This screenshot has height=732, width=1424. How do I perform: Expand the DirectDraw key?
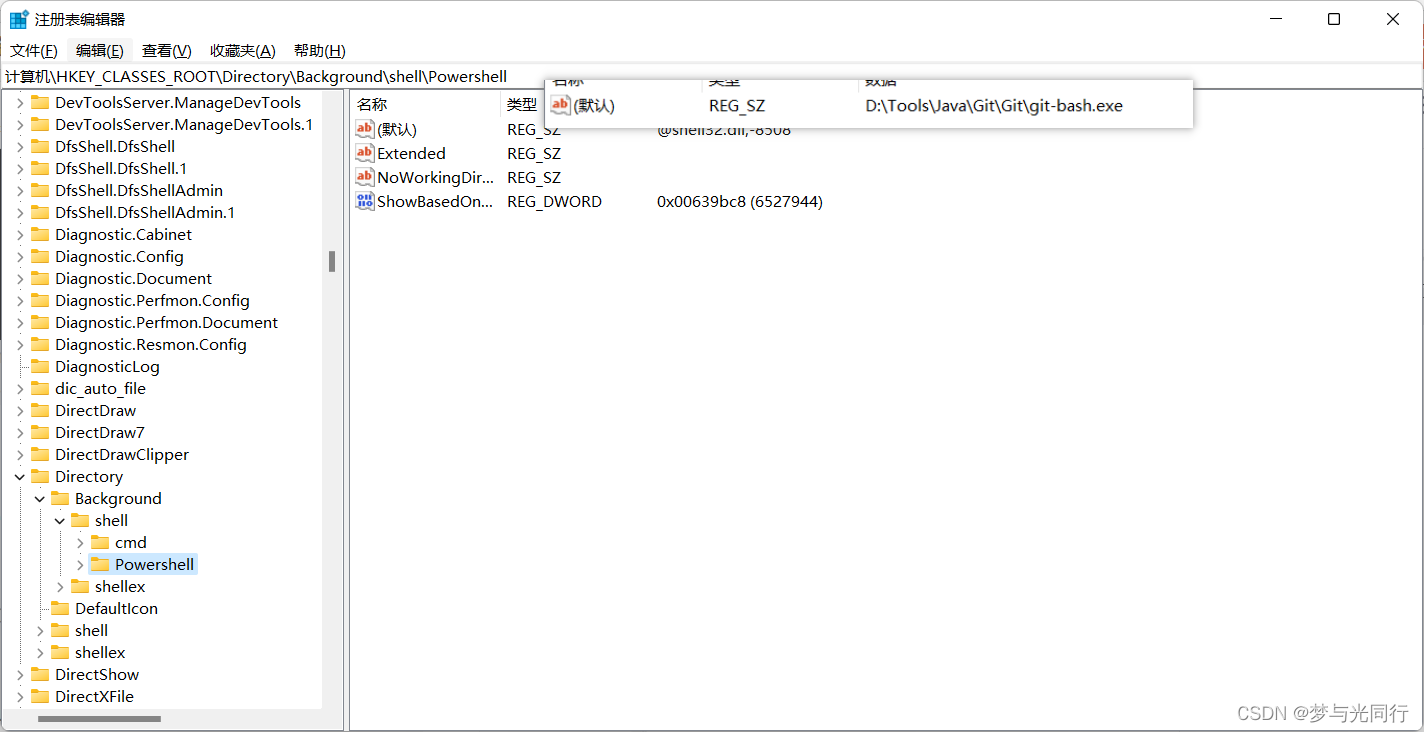(x=20, y=411)
